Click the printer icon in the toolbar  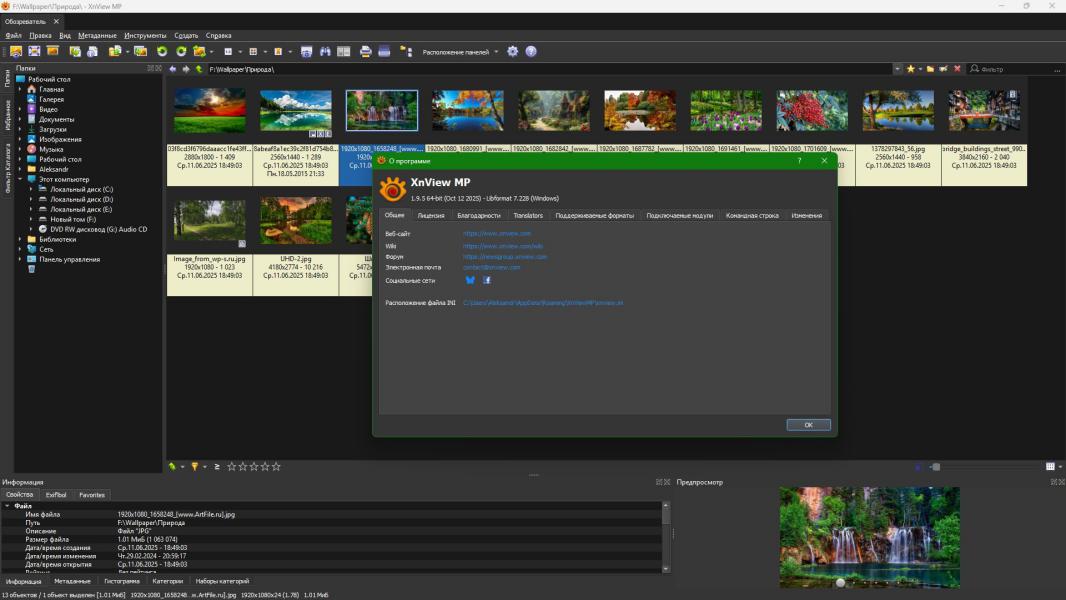click(x=366, y=51)
